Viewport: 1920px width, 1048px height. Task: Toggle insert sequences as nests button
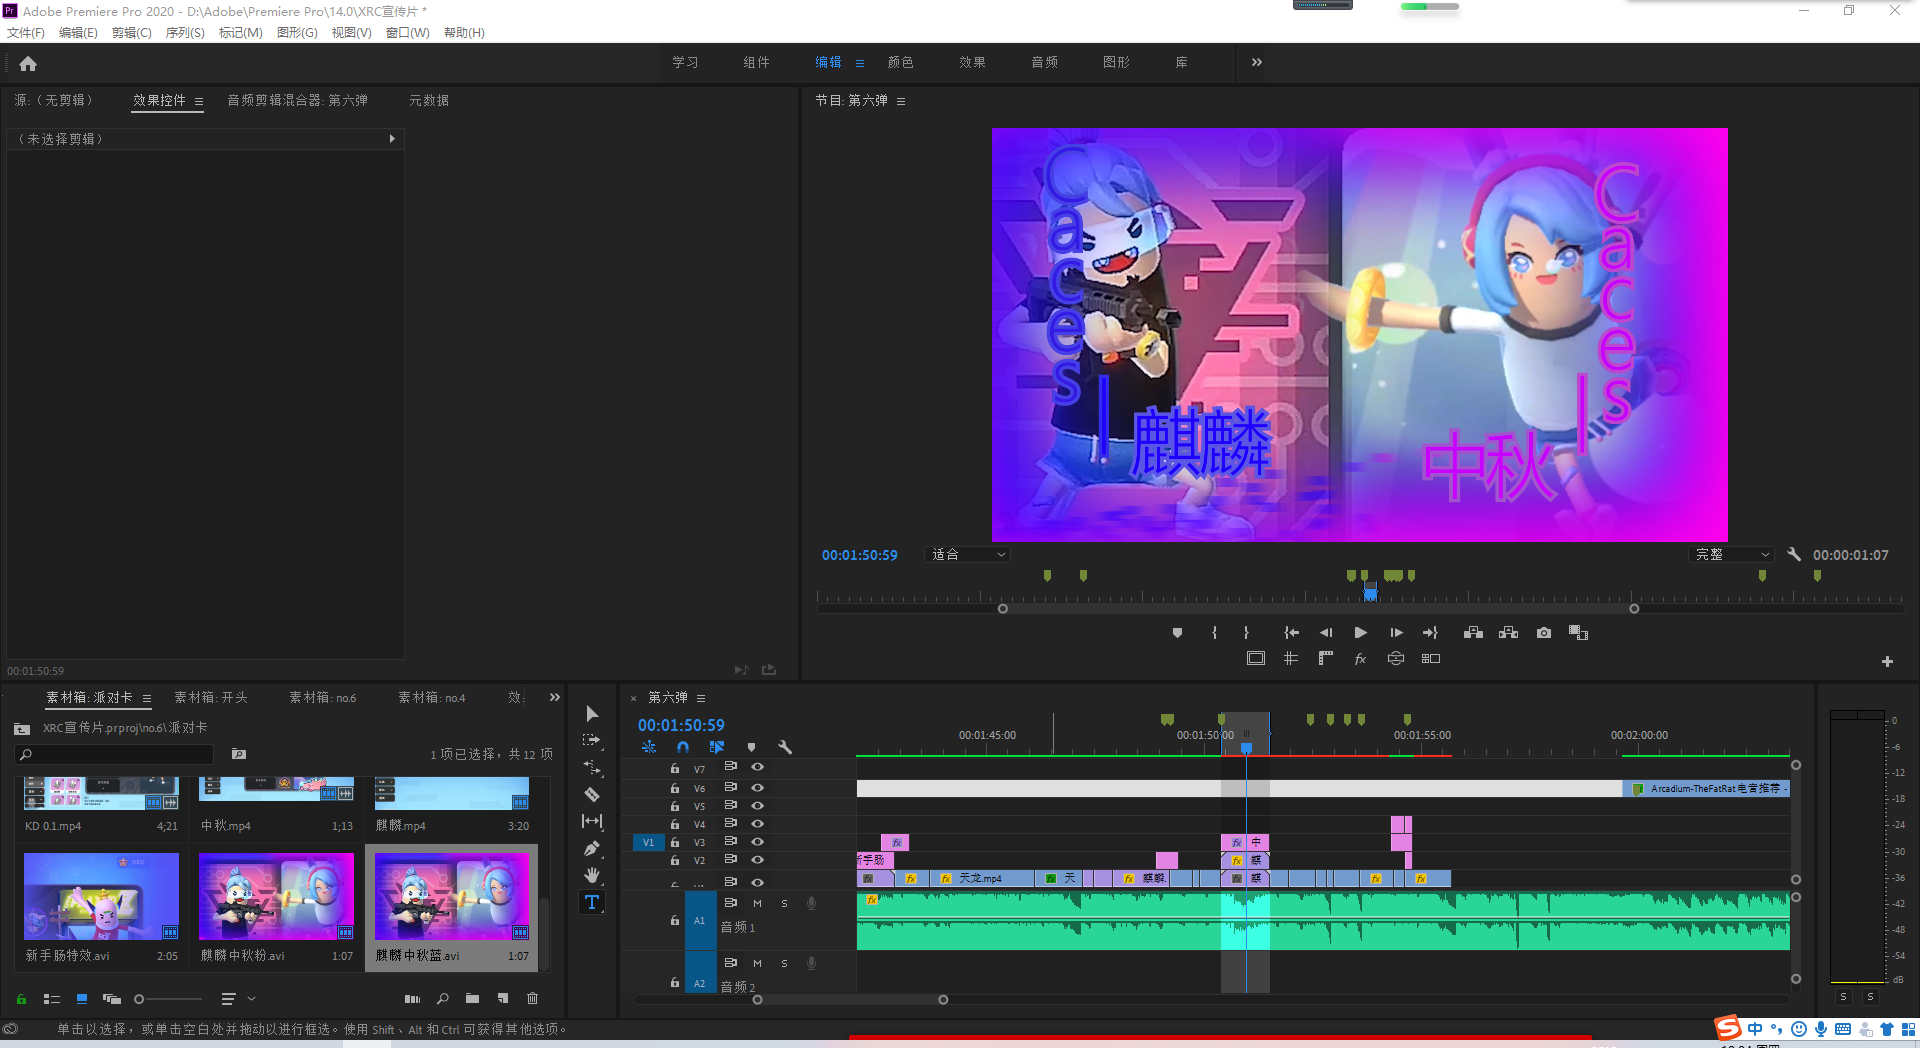tap(649, 746)
